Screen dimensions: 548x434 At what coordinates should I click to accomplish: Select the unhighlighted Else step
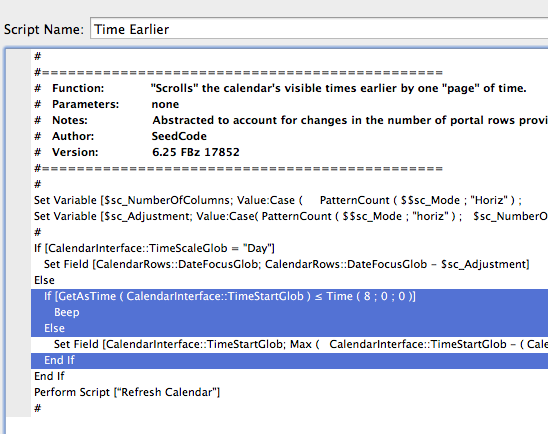289,280
